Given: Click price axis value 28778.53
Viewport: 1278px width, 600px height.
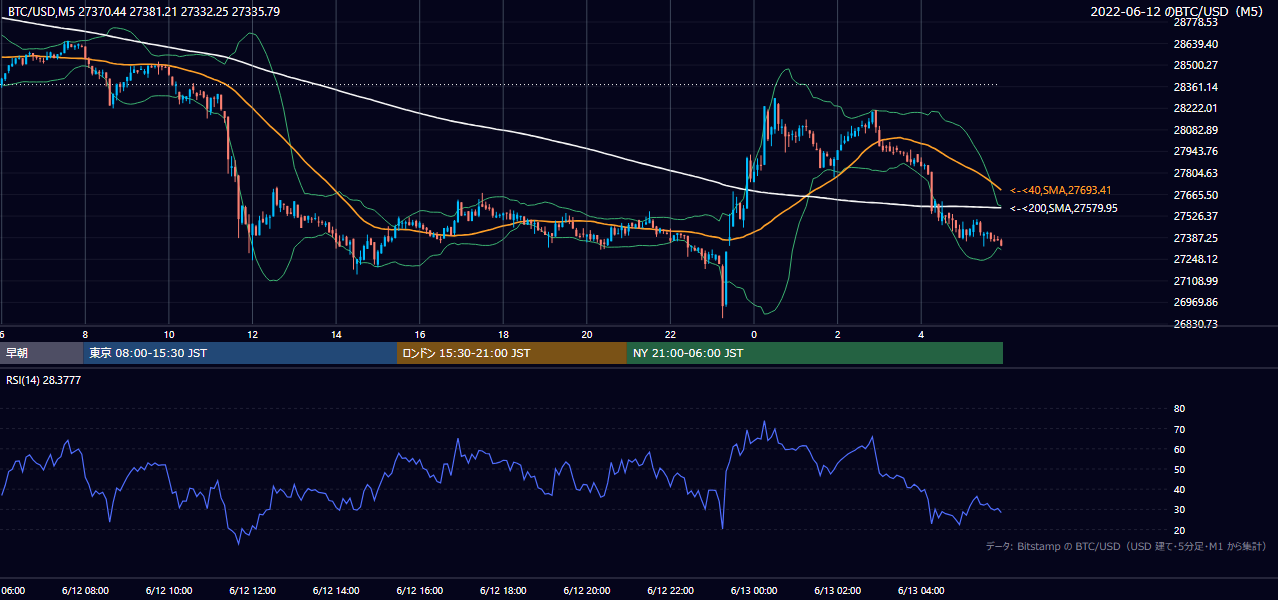Looking at the screenshot, I should (x=1195, y=22).
